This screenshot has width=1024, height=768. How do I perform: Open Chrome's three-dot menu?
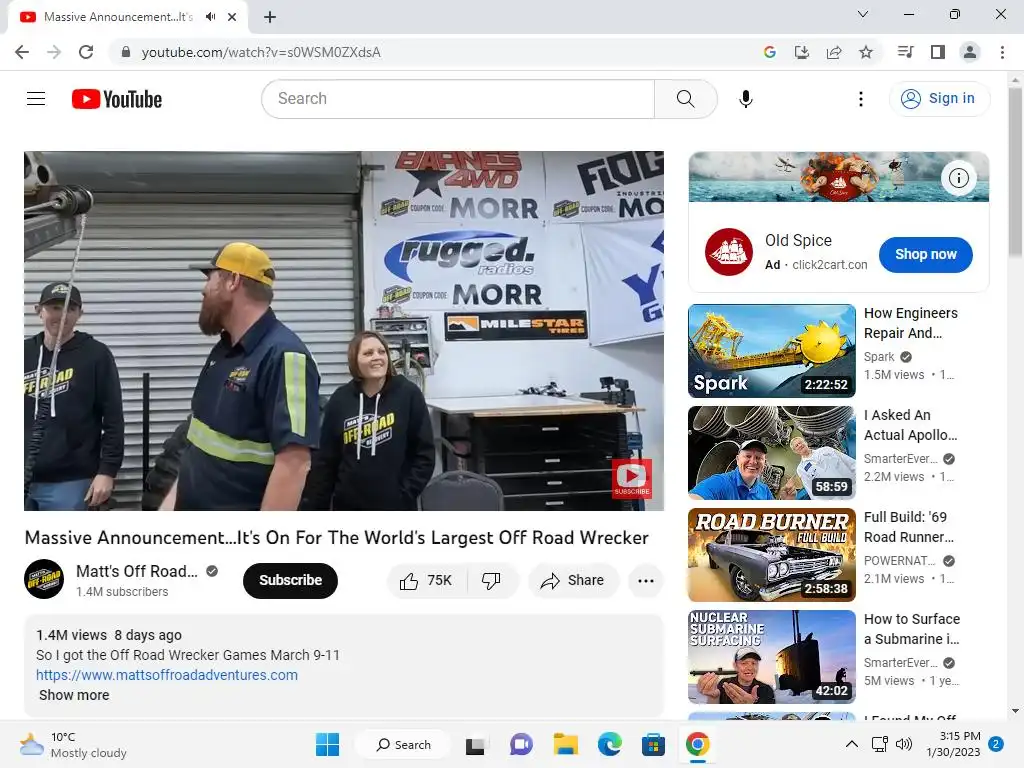tap(1002, 52)
